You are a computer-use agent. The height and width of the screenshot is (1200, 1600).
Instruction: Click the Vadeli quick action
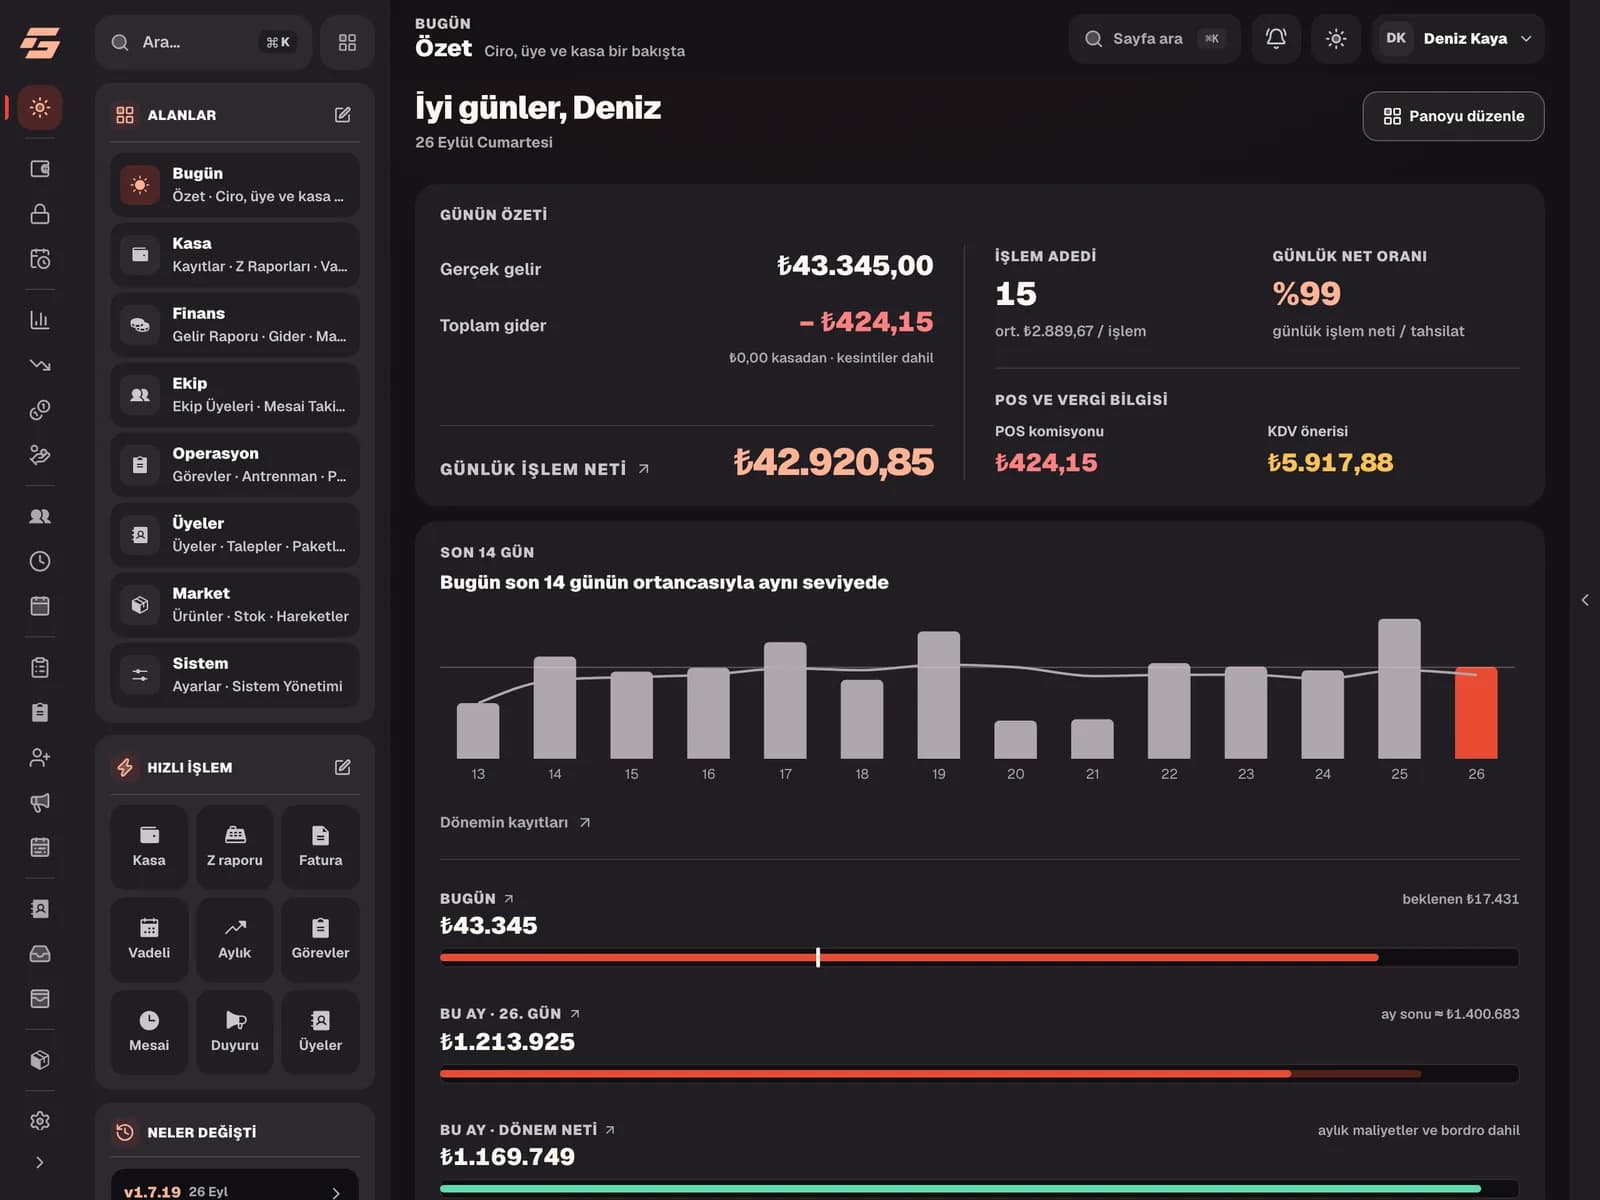click(x=149, y=939)
